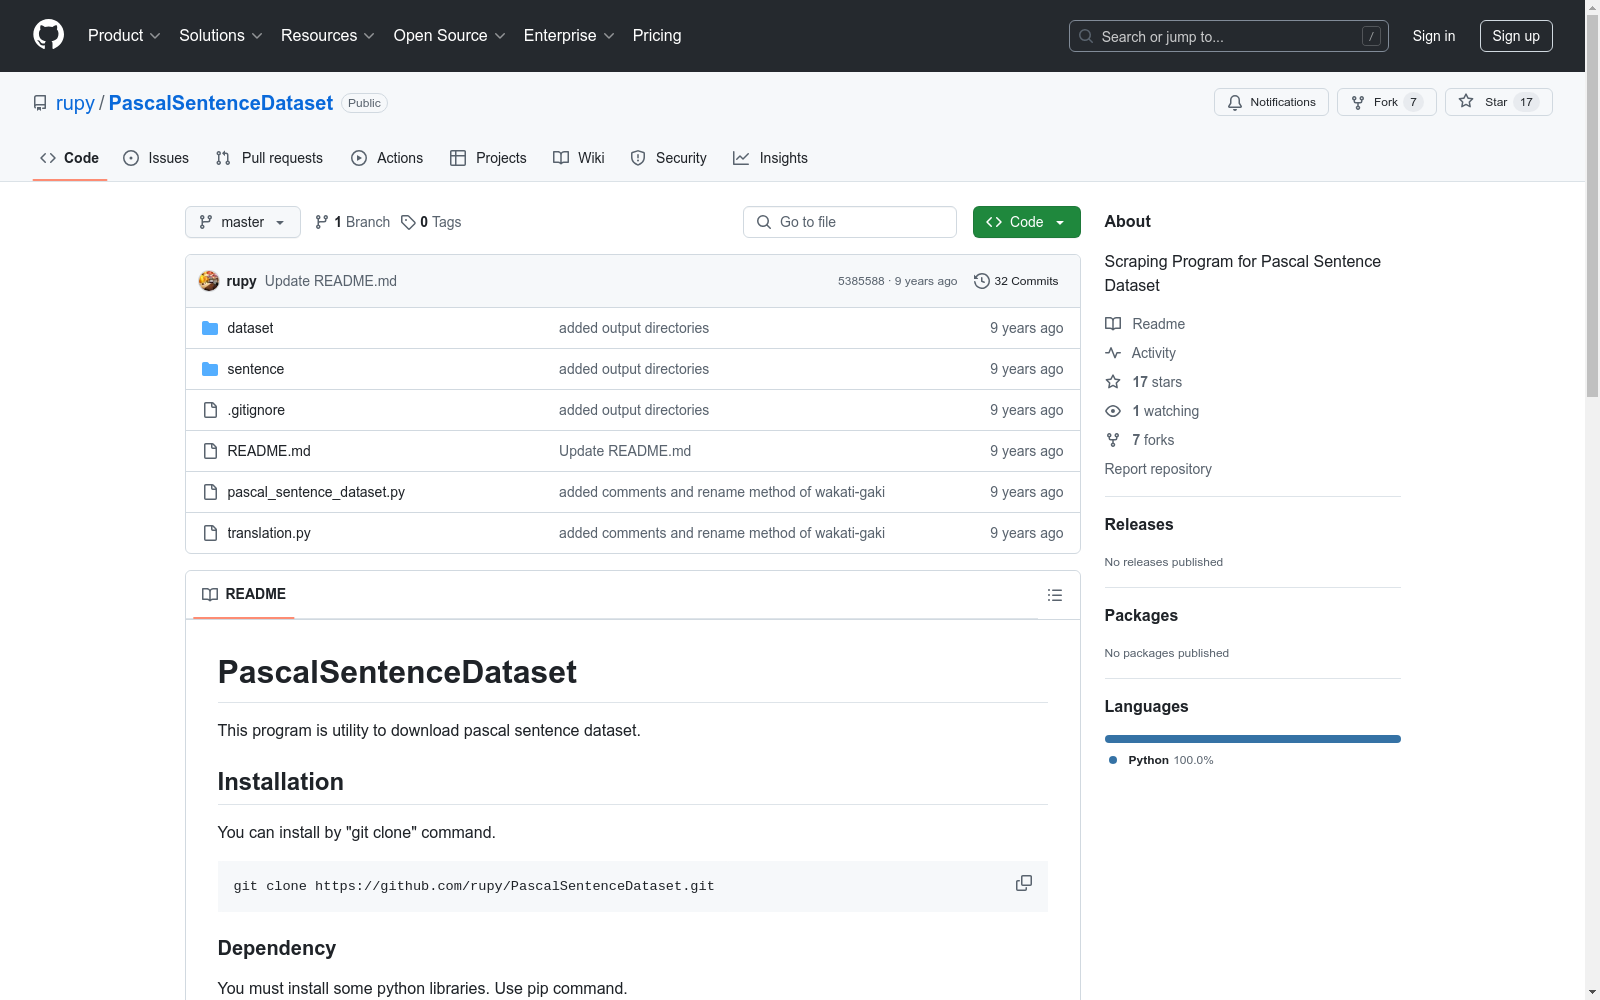Open the Pricing menu item

click(x=656, y=36)
